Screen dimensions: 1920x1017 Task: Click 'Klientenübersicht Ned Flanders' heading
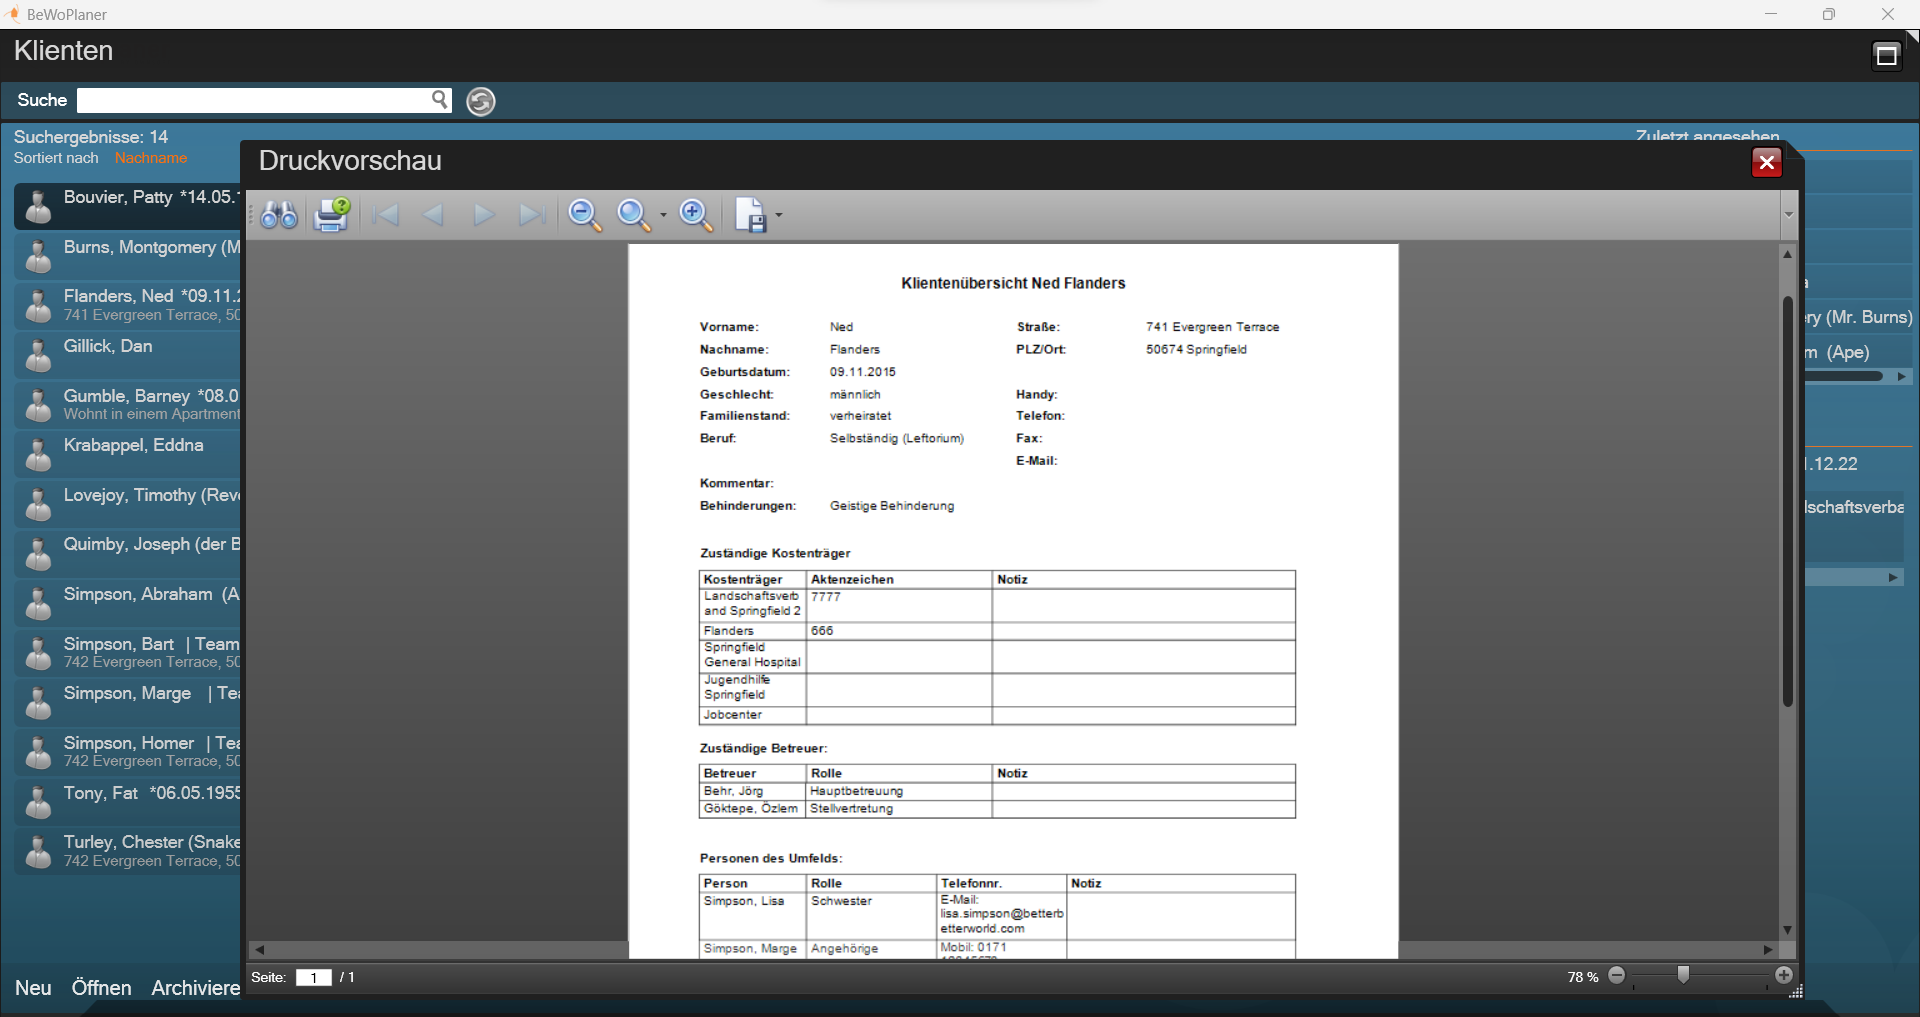(x=1013, y=284)
